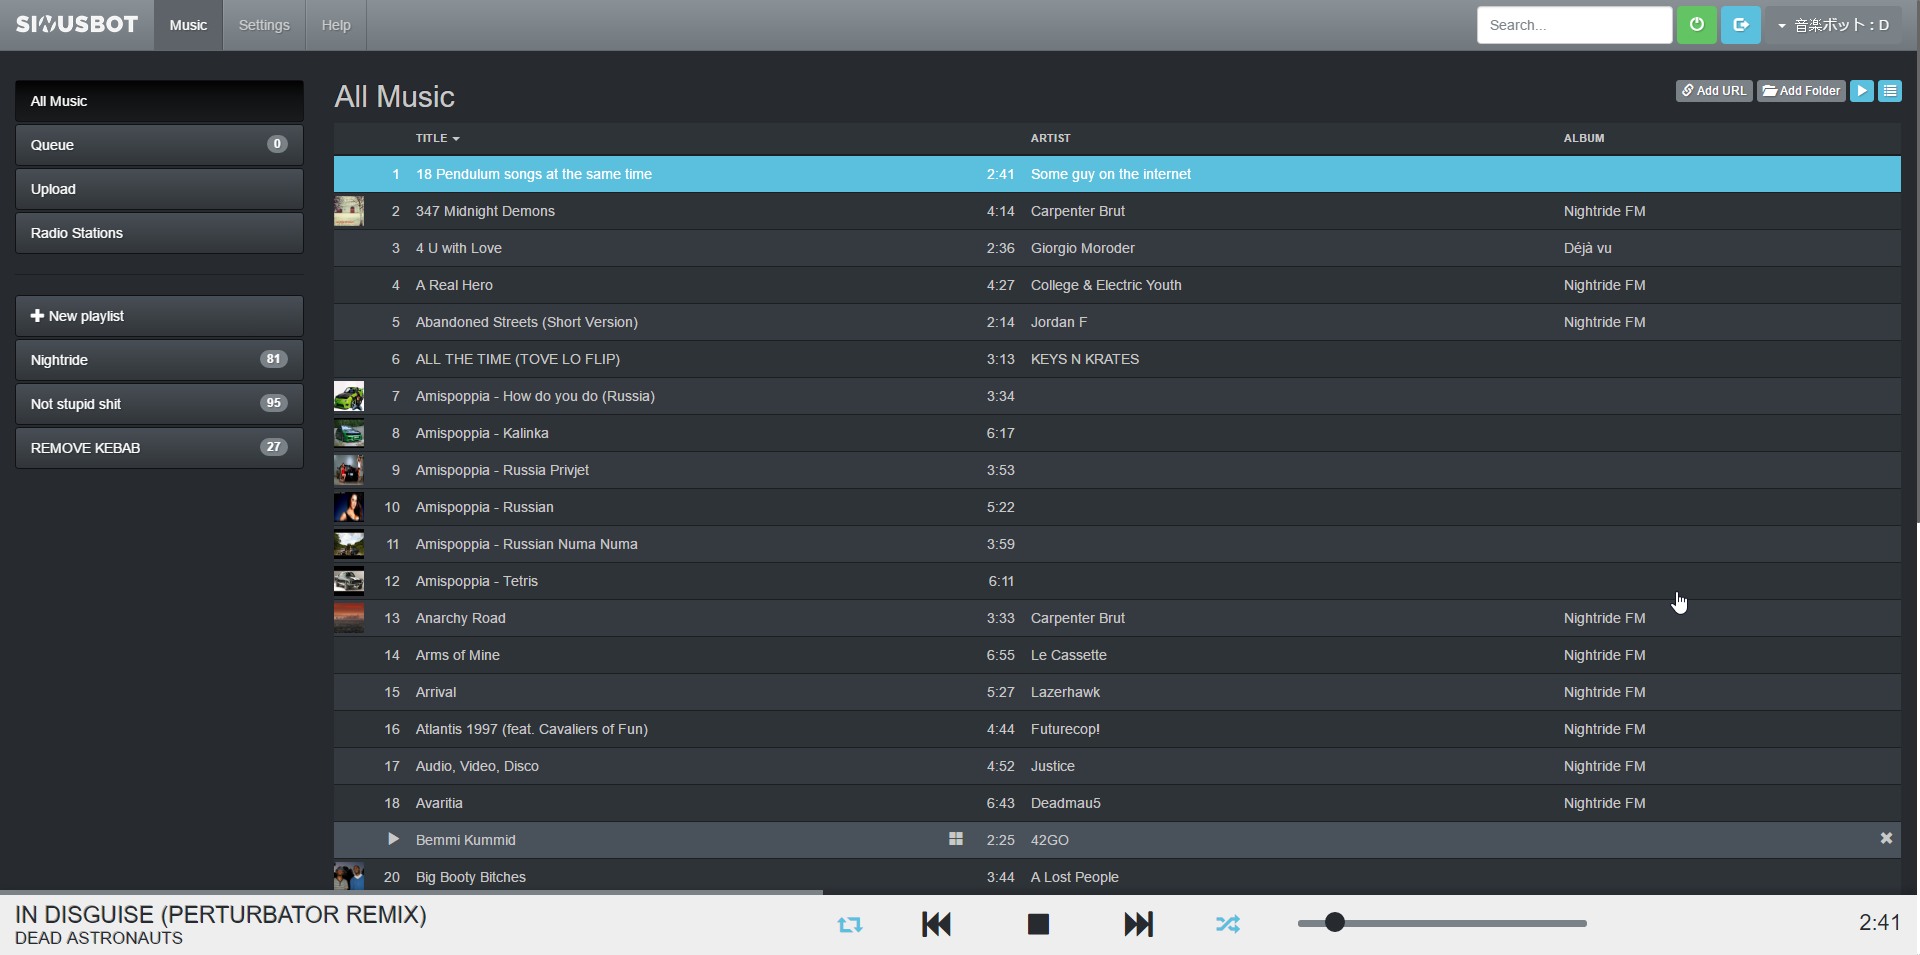
Task: Click the How do you do (Russia) thumbnail
Action: point(349,396)
